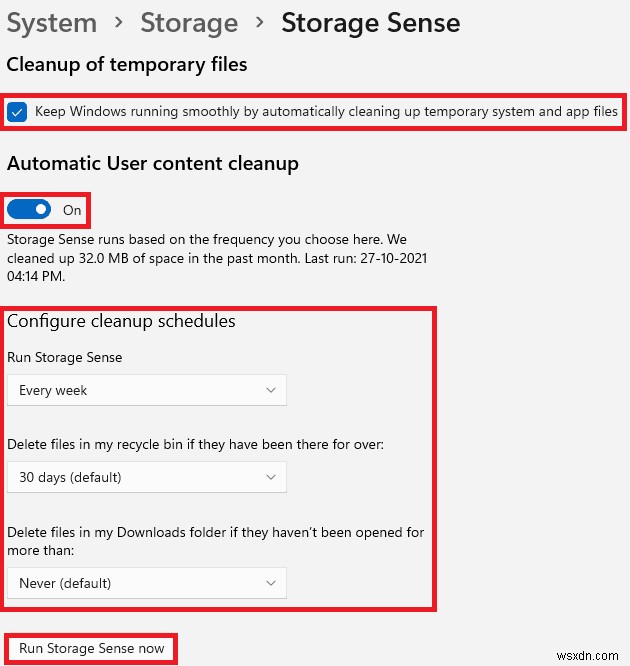The image size is (630, 666).
Task: Open the Downloads folder cleanup dropdown
Action: click(146, 583)
